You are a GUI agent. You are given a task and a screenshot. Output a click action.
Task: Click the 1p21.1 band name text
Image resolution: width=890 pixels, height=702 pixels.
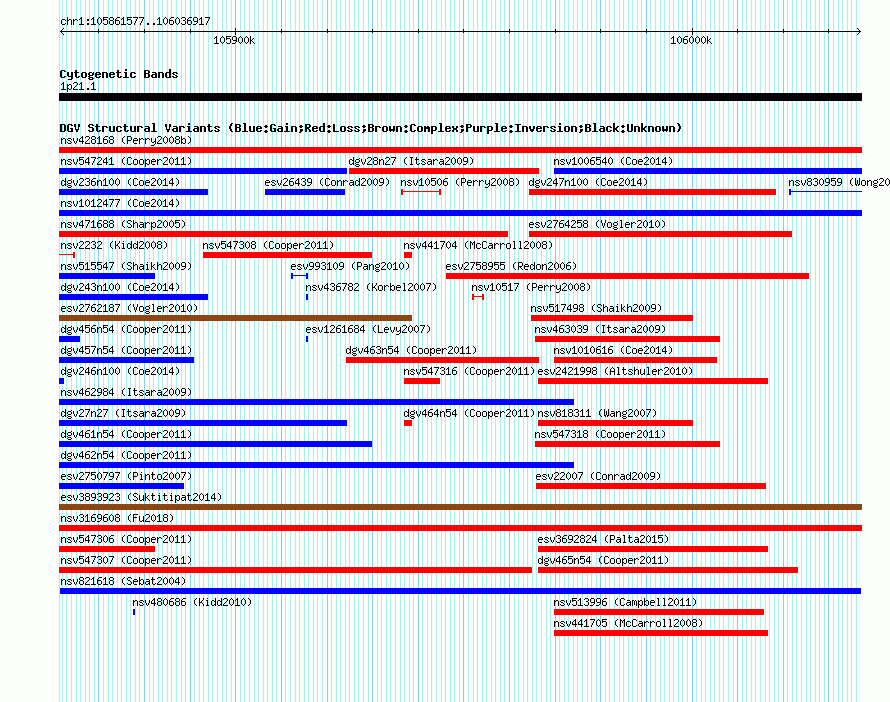click(78, 86)
